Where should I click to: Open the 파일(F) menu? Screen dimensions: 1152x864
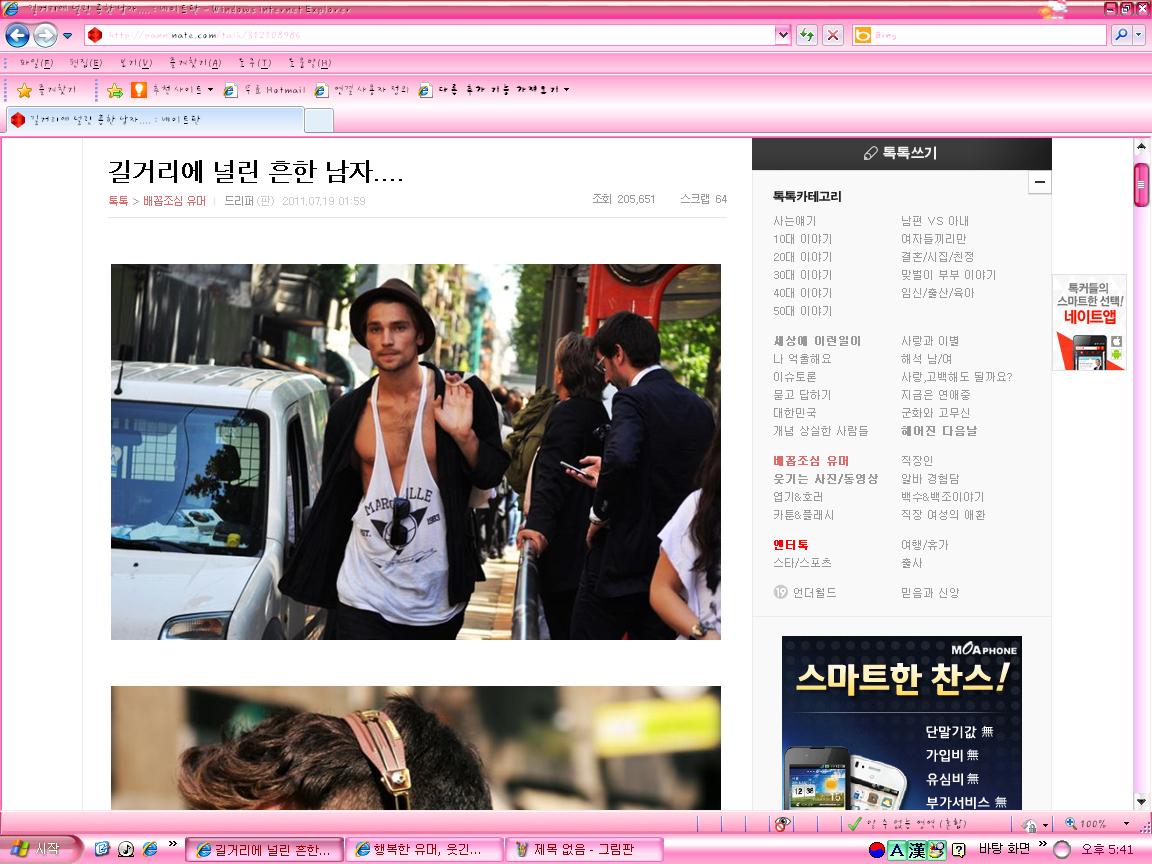pos(36,63)
